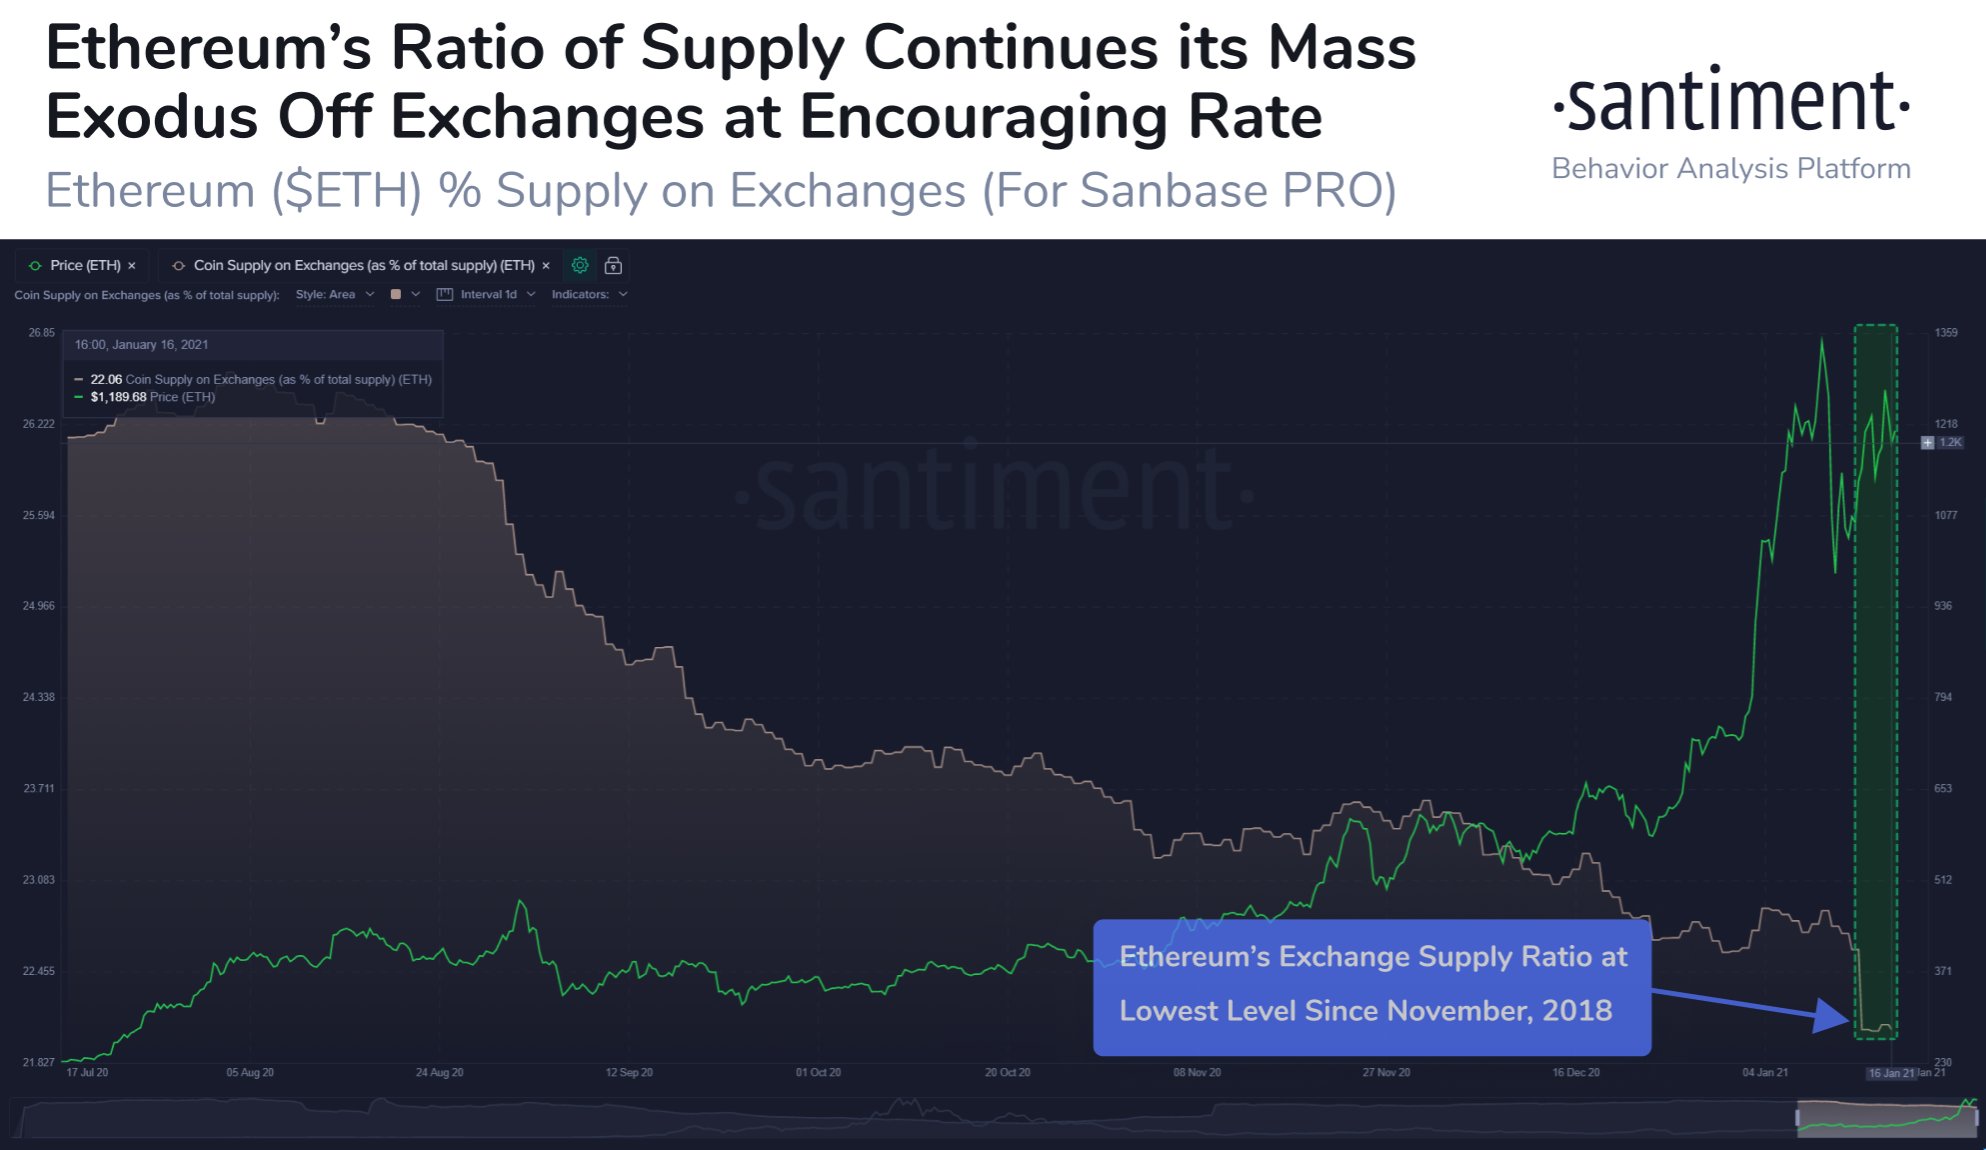Click the lock icon beside settings gear

pos(613,265)
